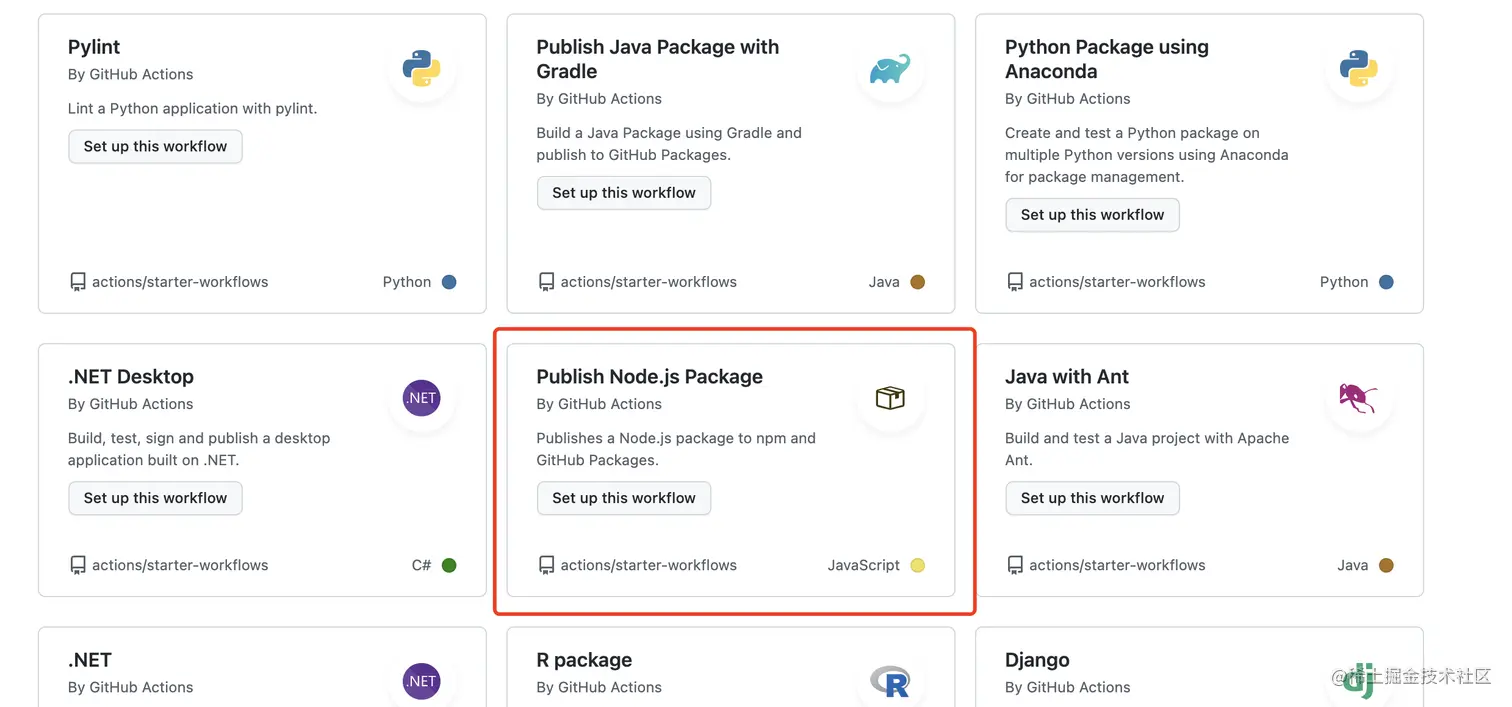Click the yellow JavaScript language dot
The height and width of the screenshot is (707, 1512).
point(918,565)
